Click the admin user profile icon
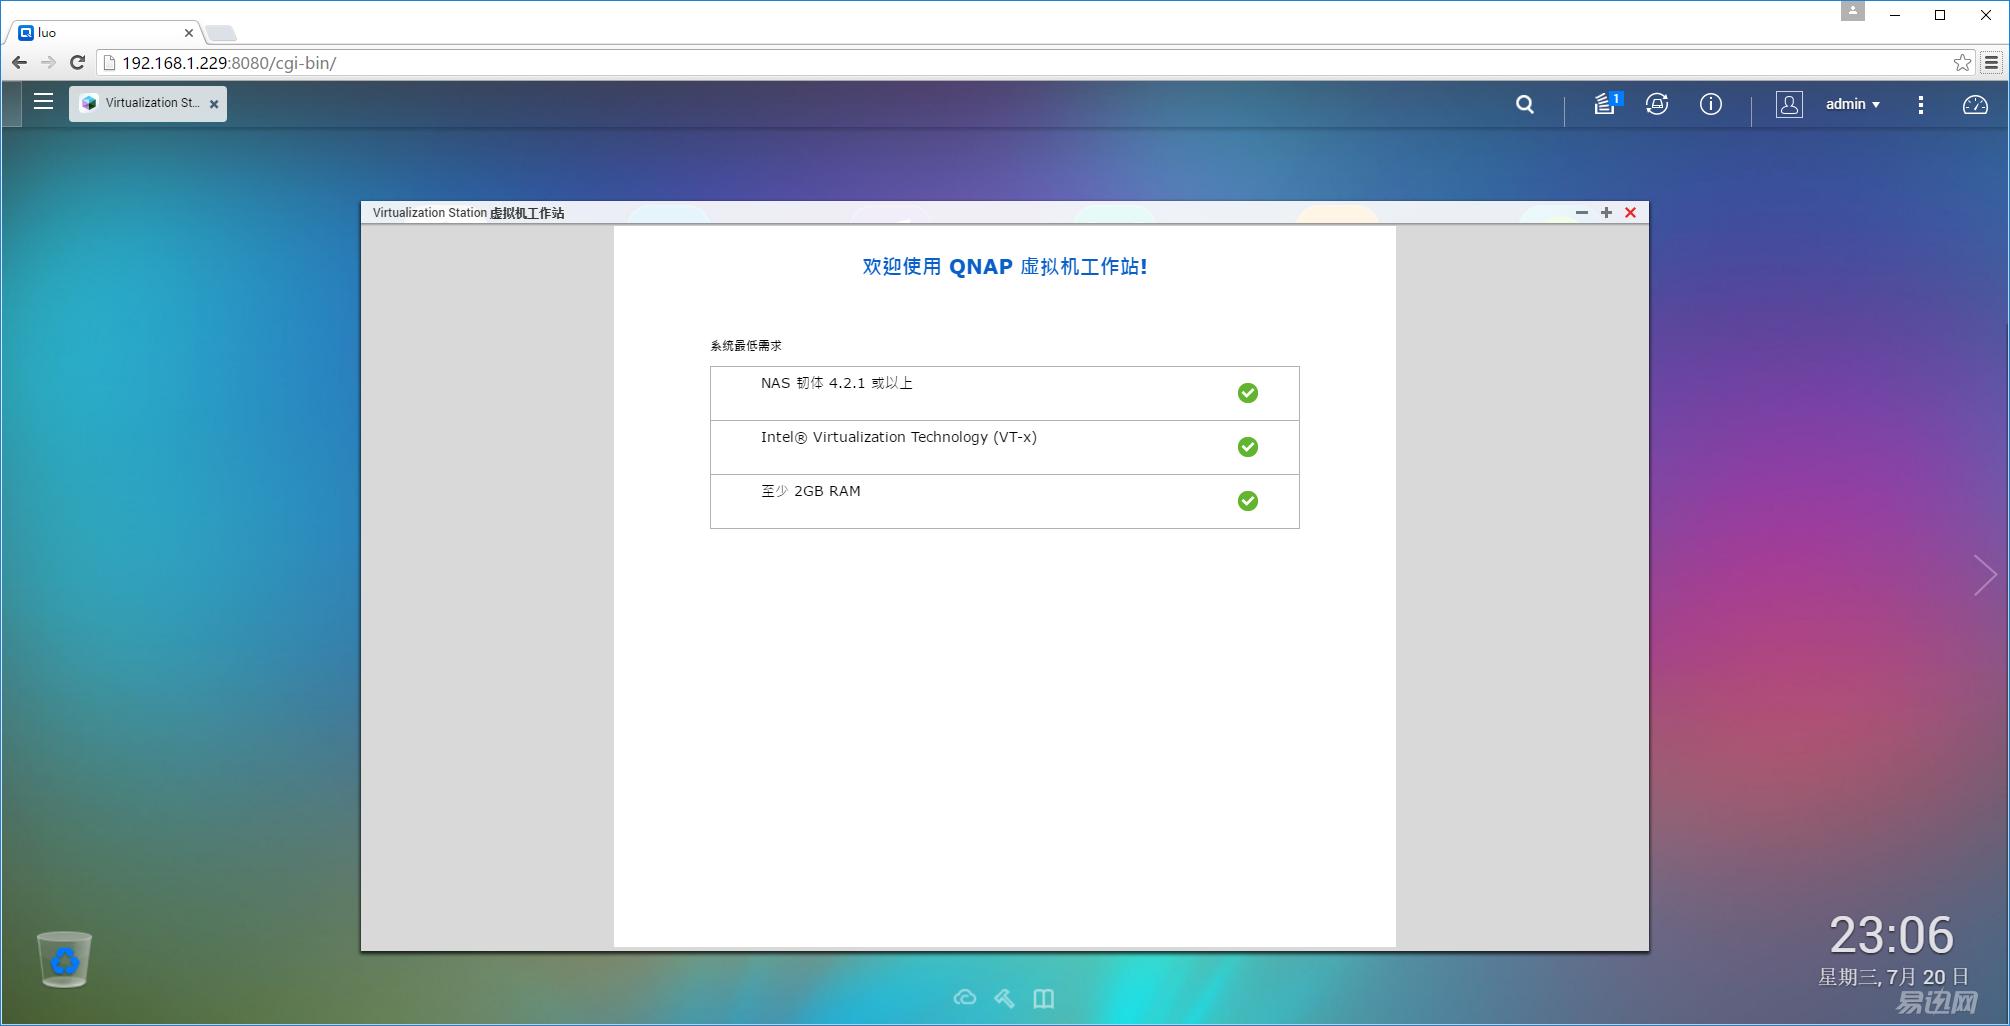The image size is (2010, 1026). pyautogui.click(x=1789, y=104)
